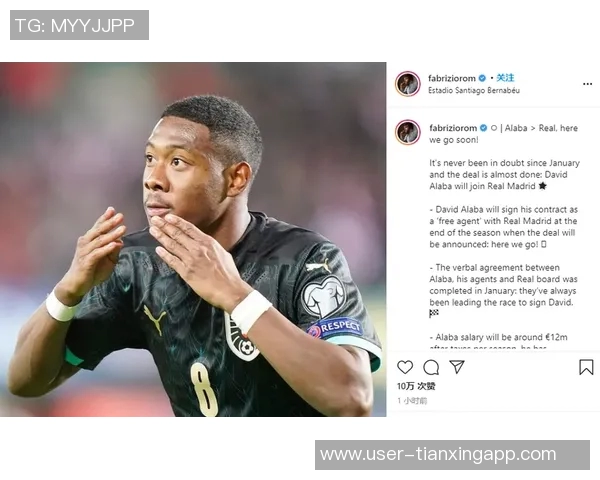Click the TG: MYYJJPP watermark label
This screenshot has width=600, height=480.
pyautogui.click(x=79, y=25)
